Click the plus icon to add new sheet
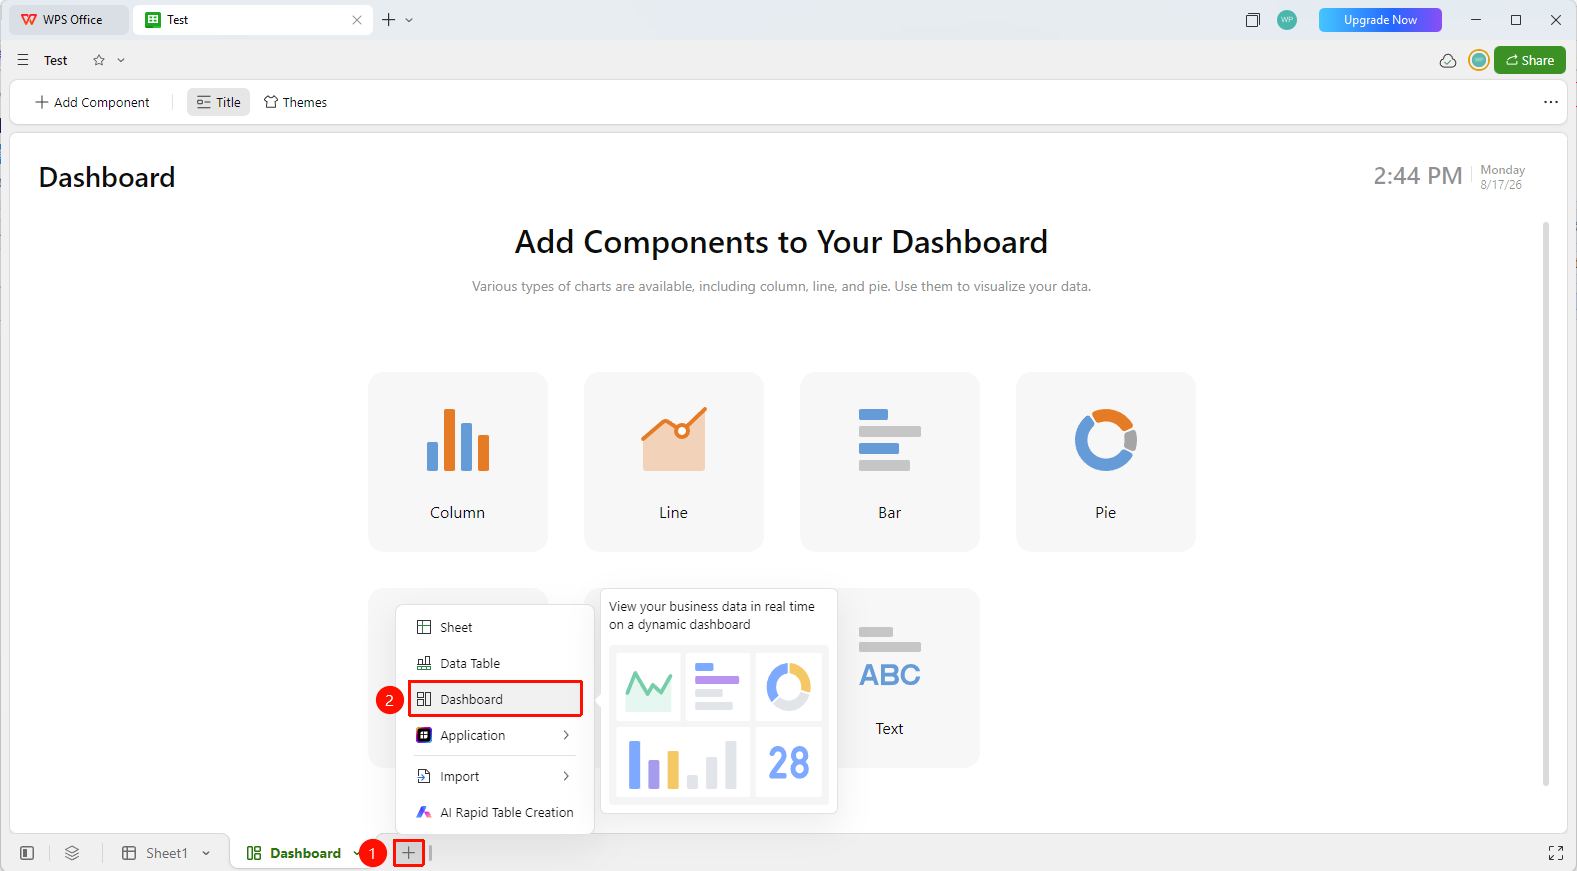 pyautogui.click(x=409, y=853)
